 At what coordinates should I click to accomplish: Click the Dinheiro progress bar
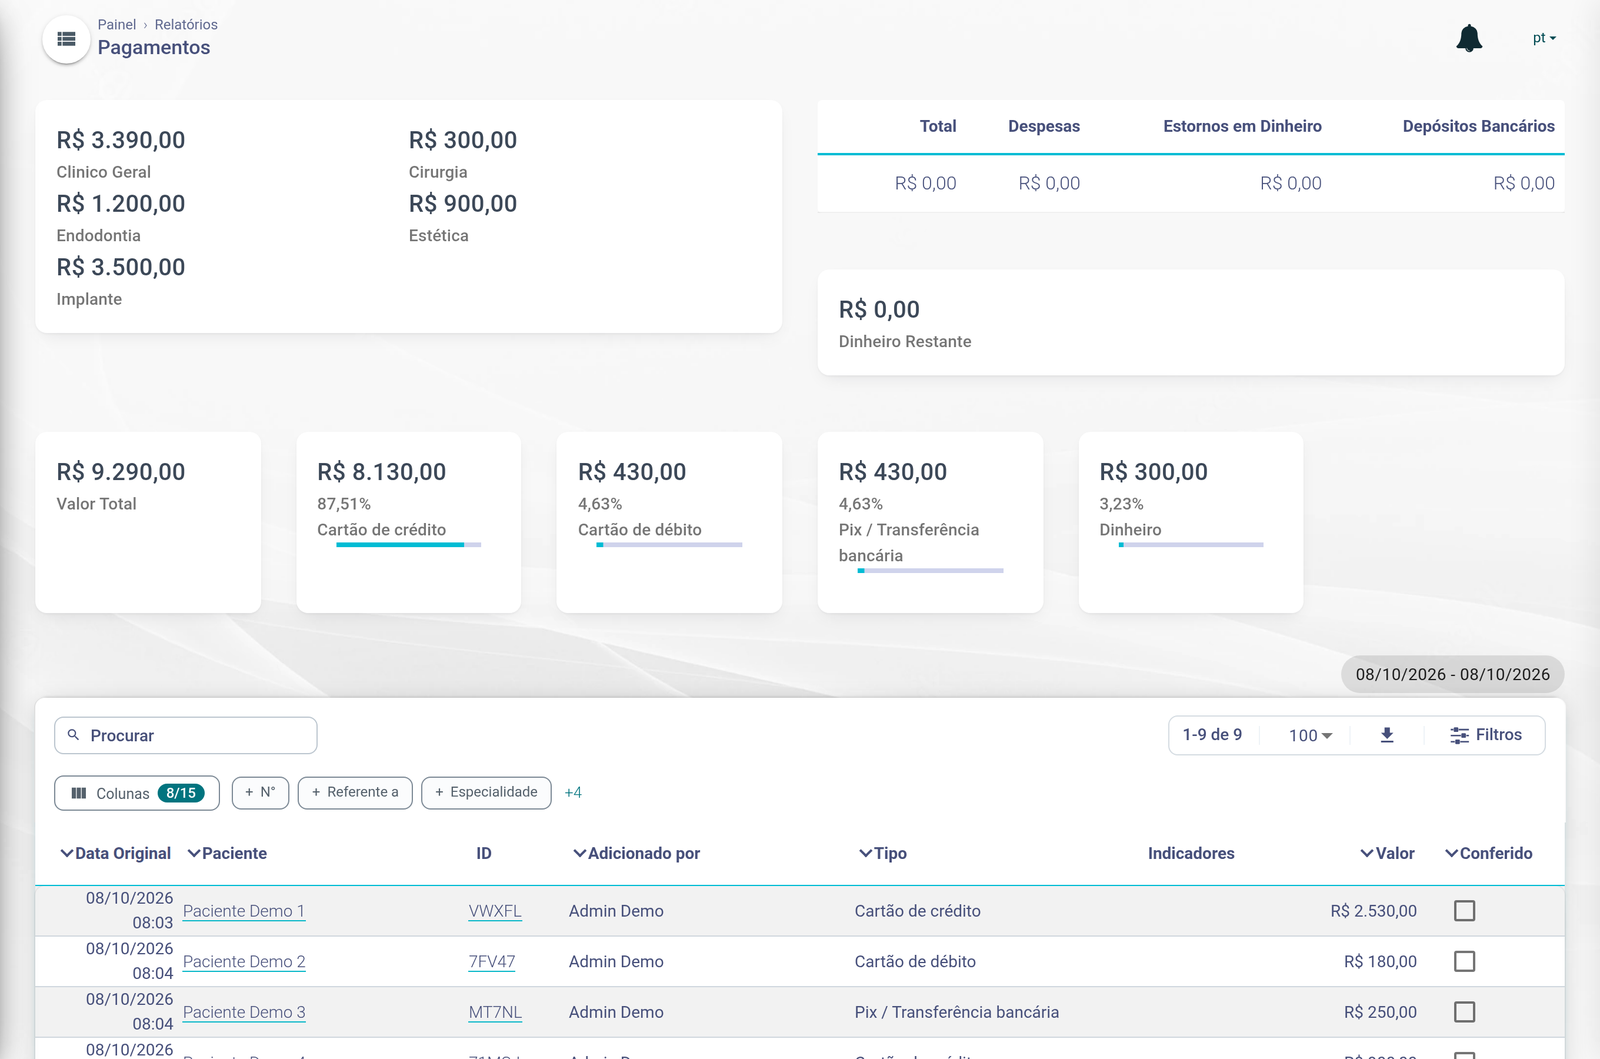(x=1191, y=545)
